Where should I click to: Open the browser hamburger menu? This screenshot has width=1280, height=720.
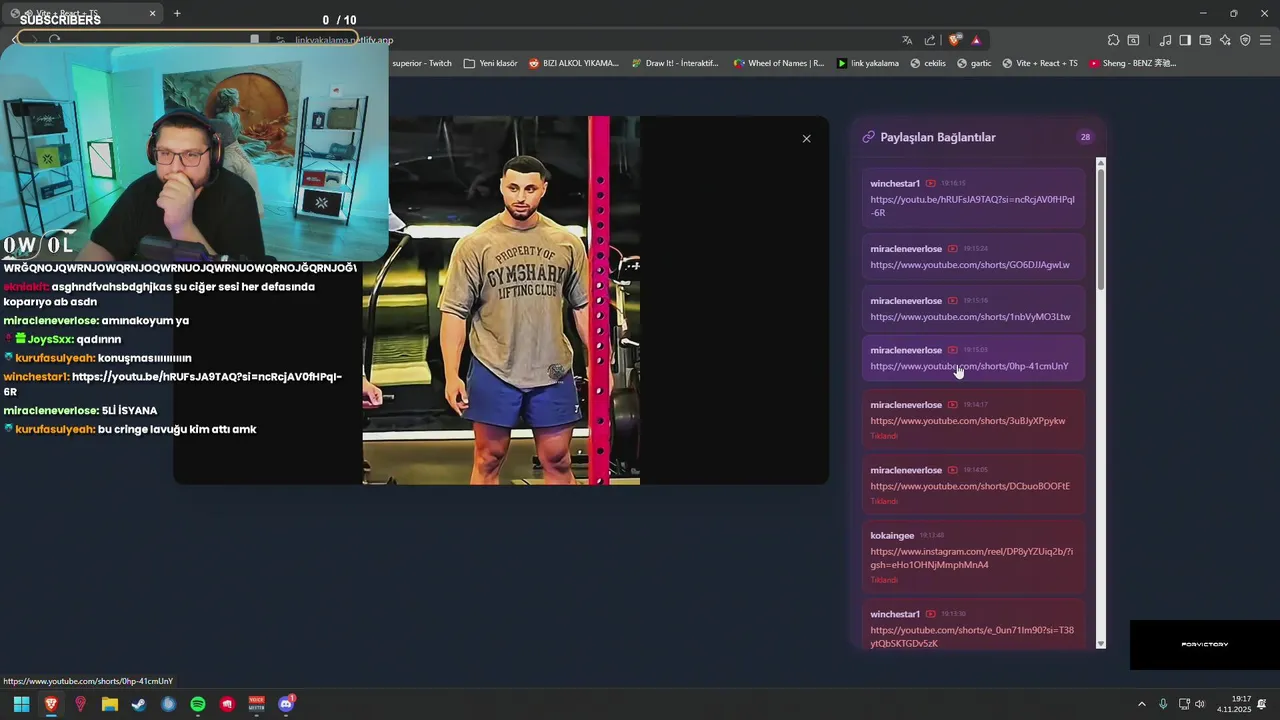tap(1265, 40)
